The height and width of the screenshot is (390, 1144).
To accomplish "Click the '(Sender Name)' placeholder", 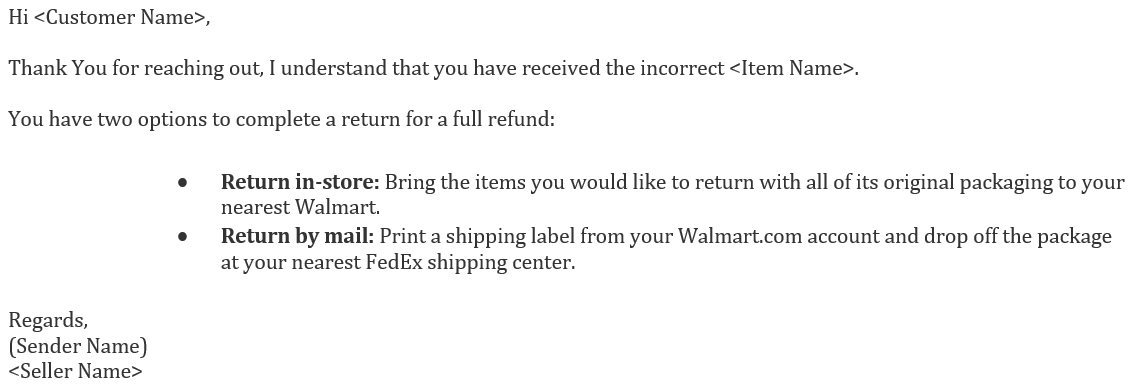I will coord(78,346).
